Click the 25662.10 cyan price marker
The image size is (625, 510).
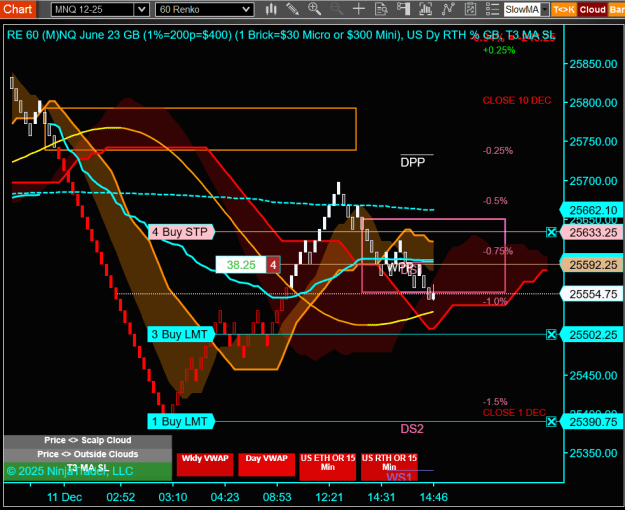(x=592, y=210)
